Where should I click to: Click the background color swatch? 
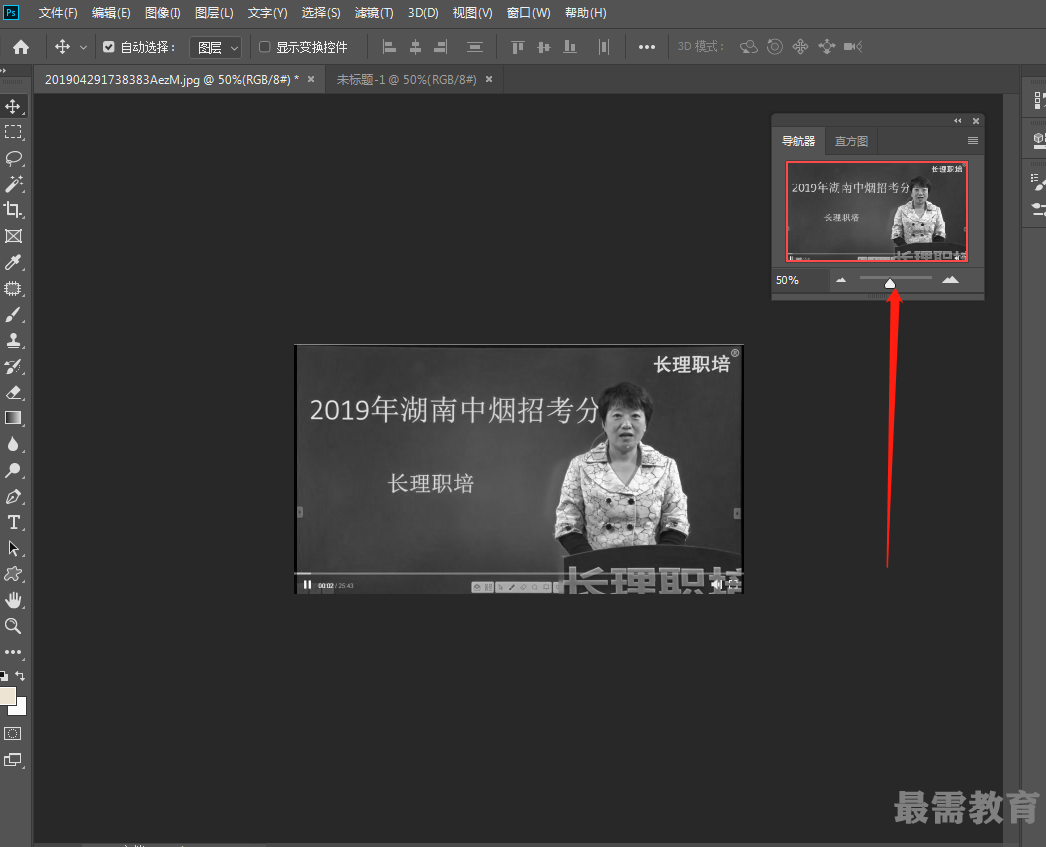click(20, 709)
